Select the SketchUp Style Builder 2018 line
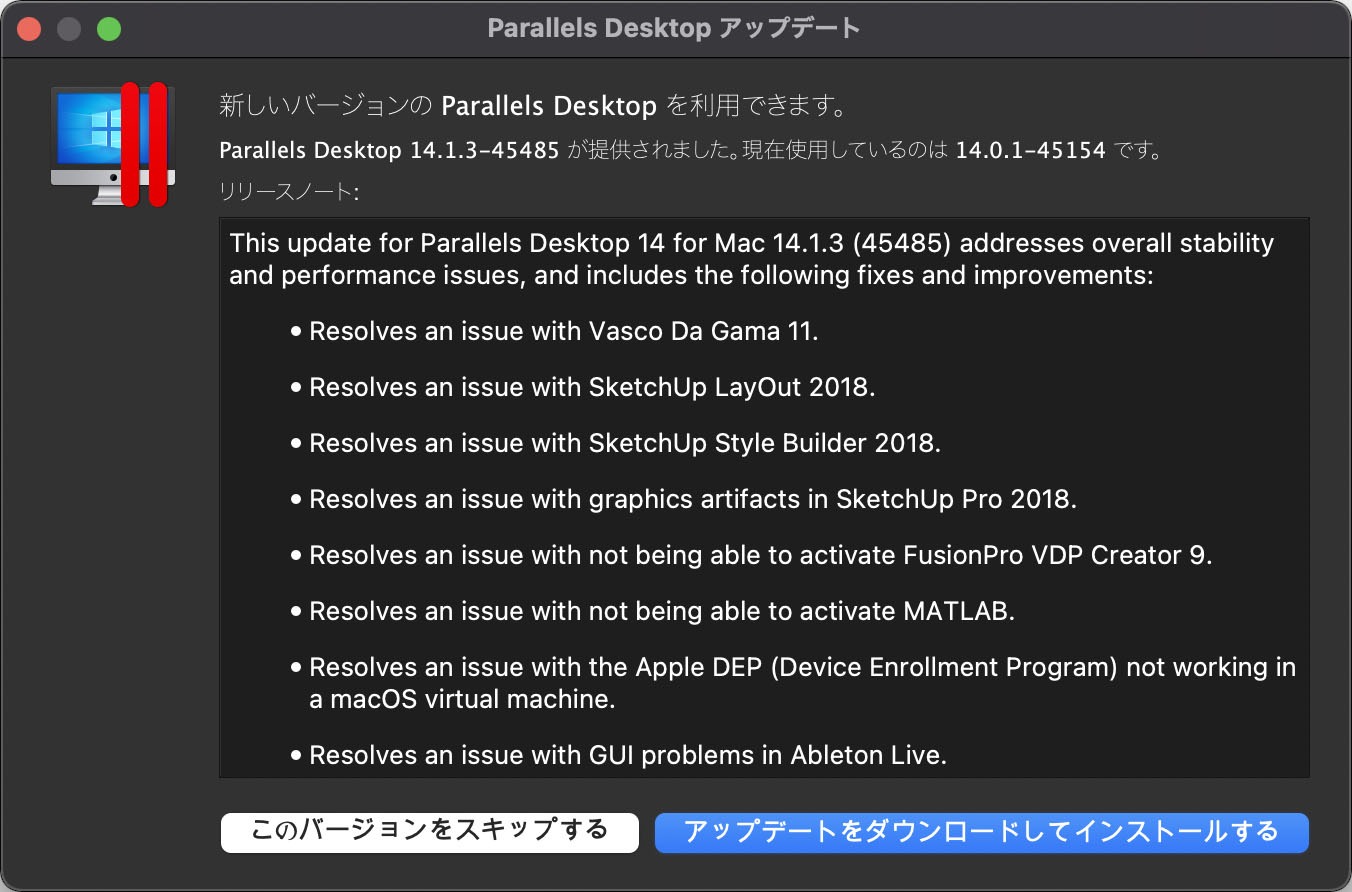 pyautogui.click(x=625, y=443)
